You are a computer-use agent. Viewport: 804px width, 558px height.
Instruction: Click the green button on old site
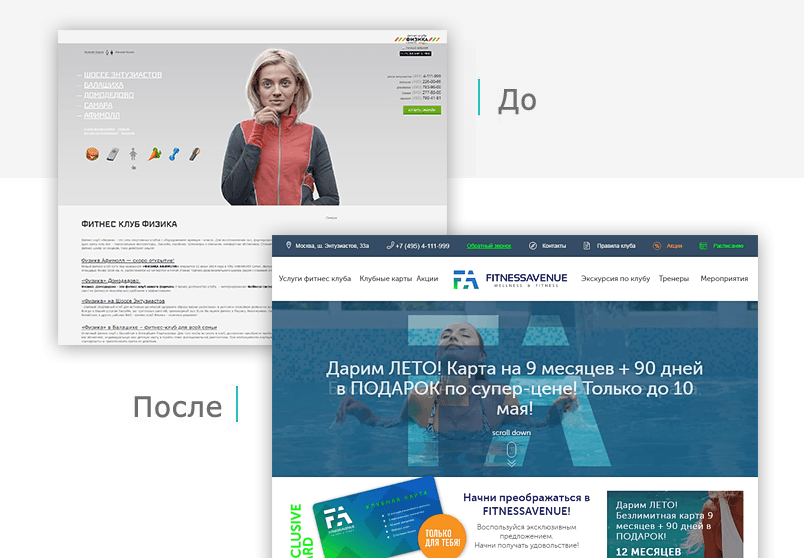click(421, 110)
